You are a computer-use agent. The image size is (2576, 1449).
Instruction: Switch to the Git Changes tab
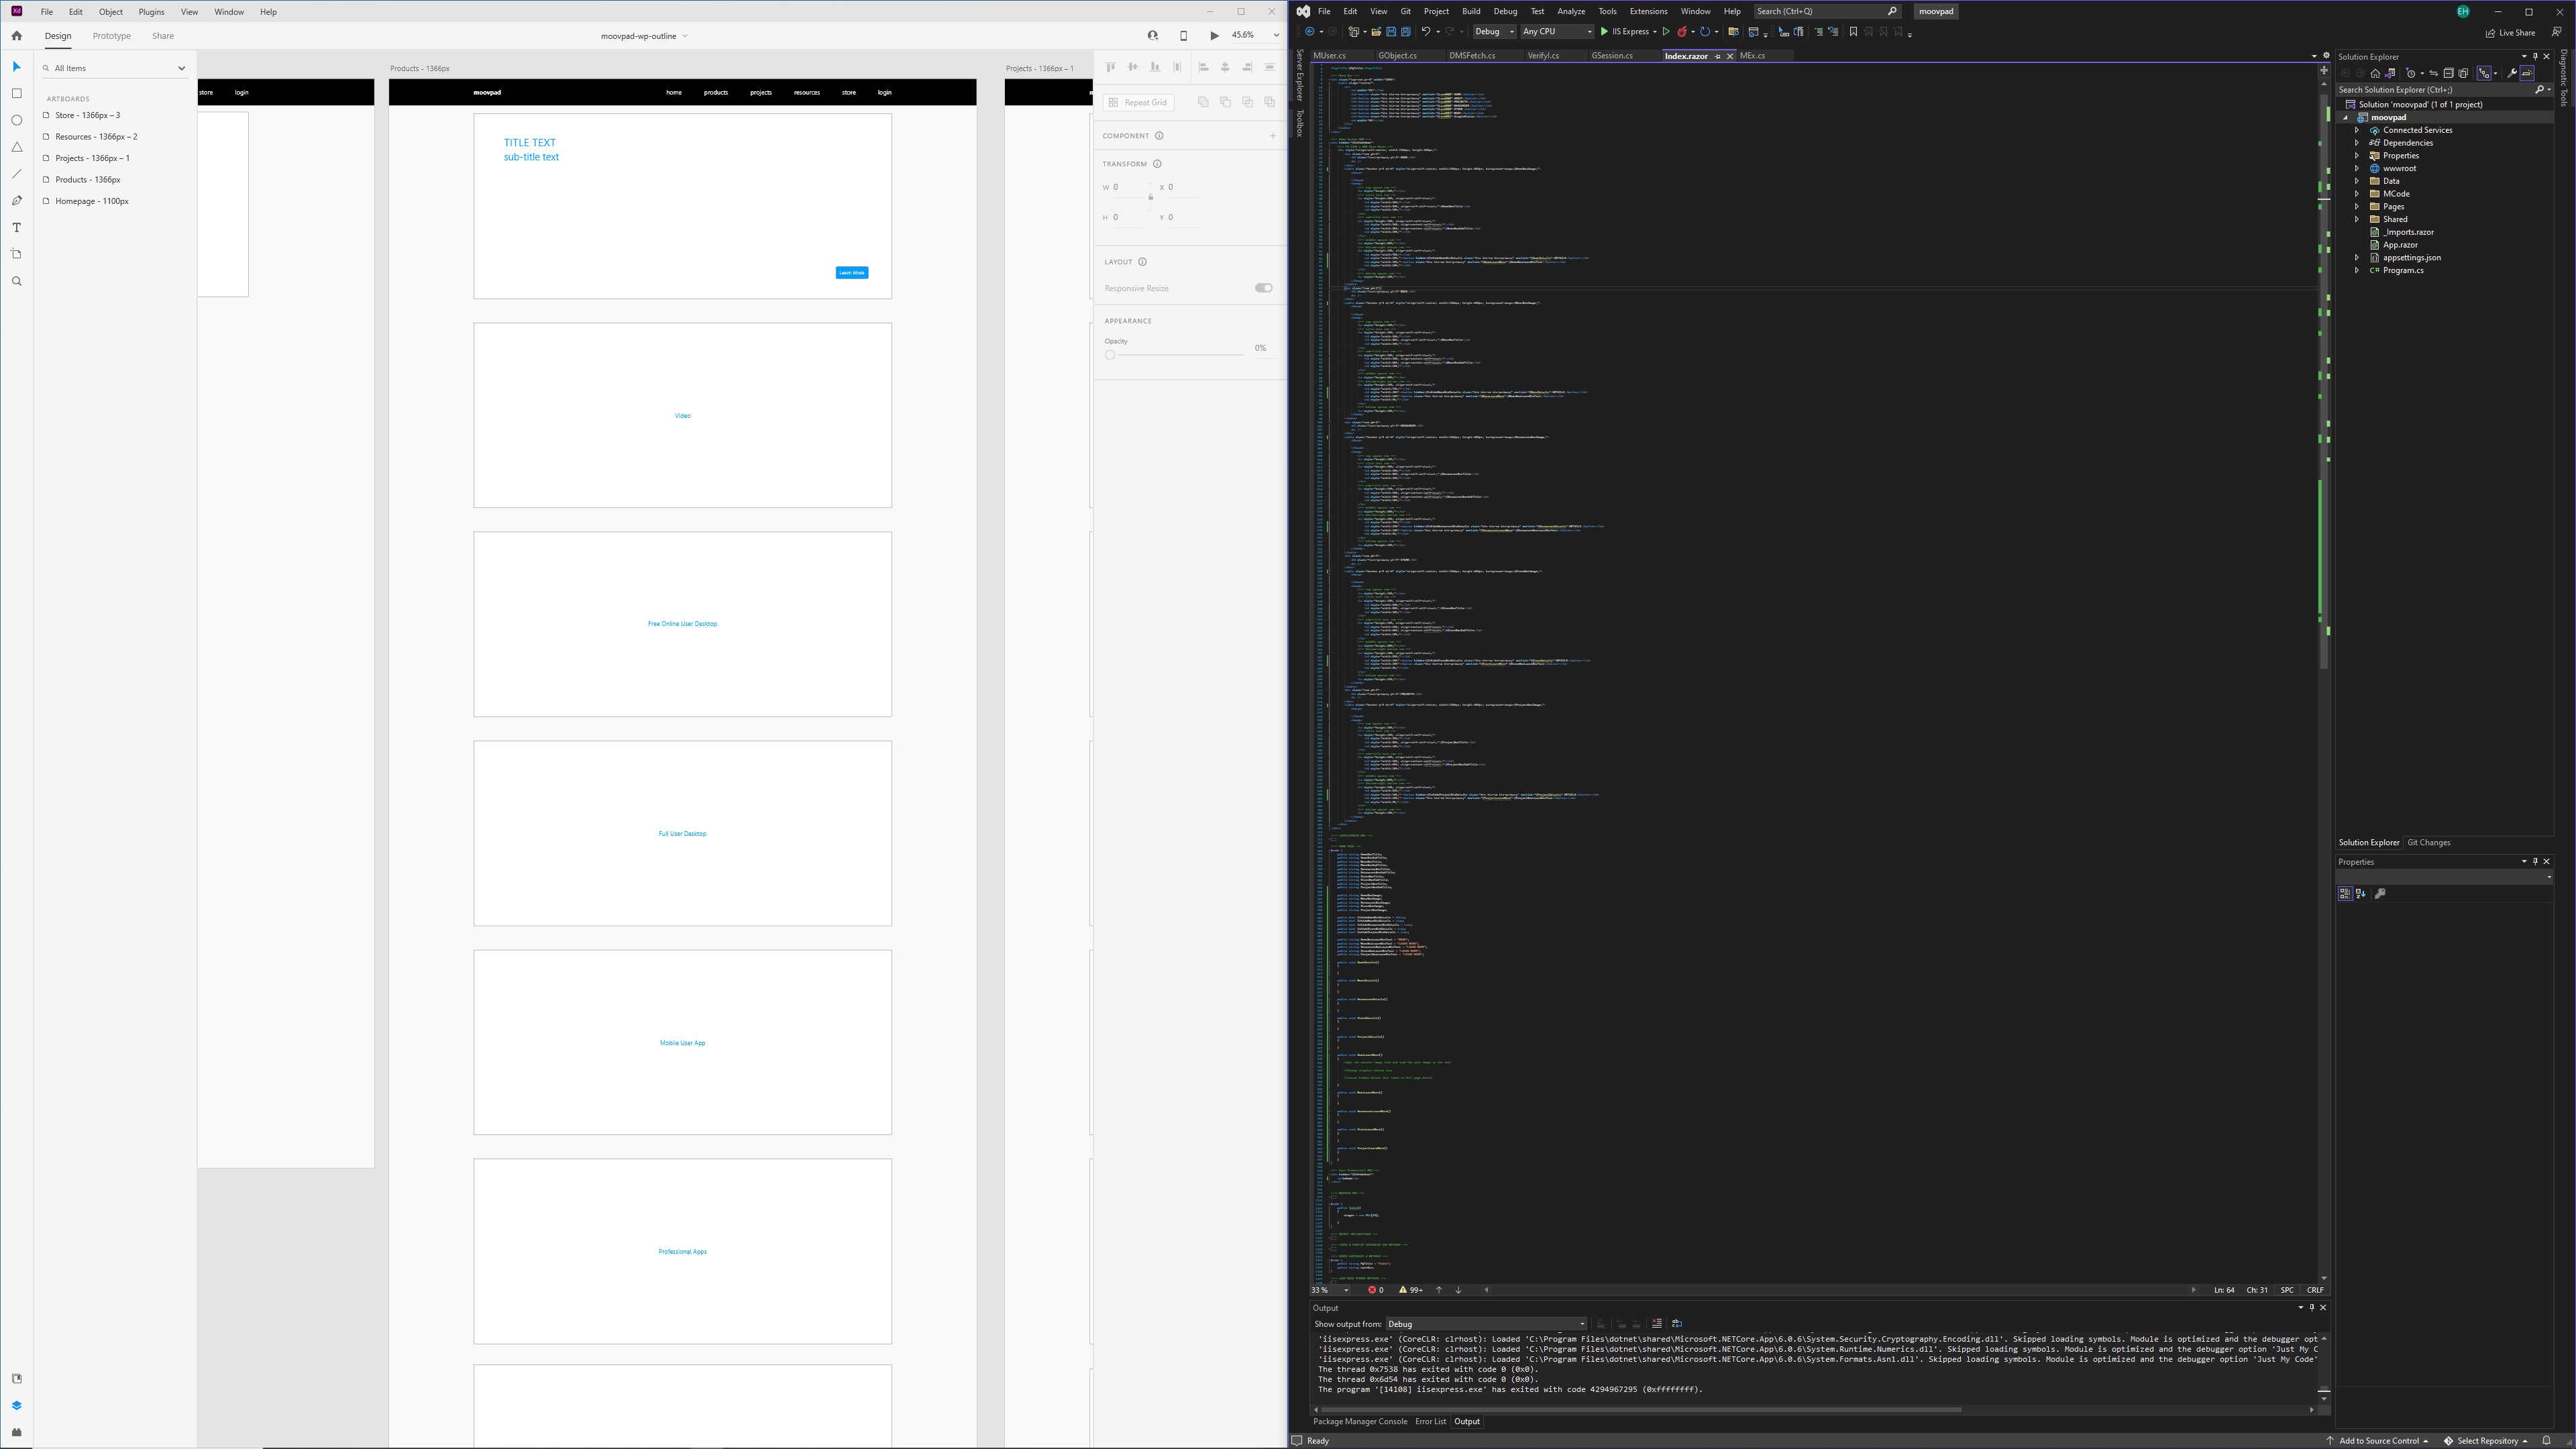tap(2428, 842)
